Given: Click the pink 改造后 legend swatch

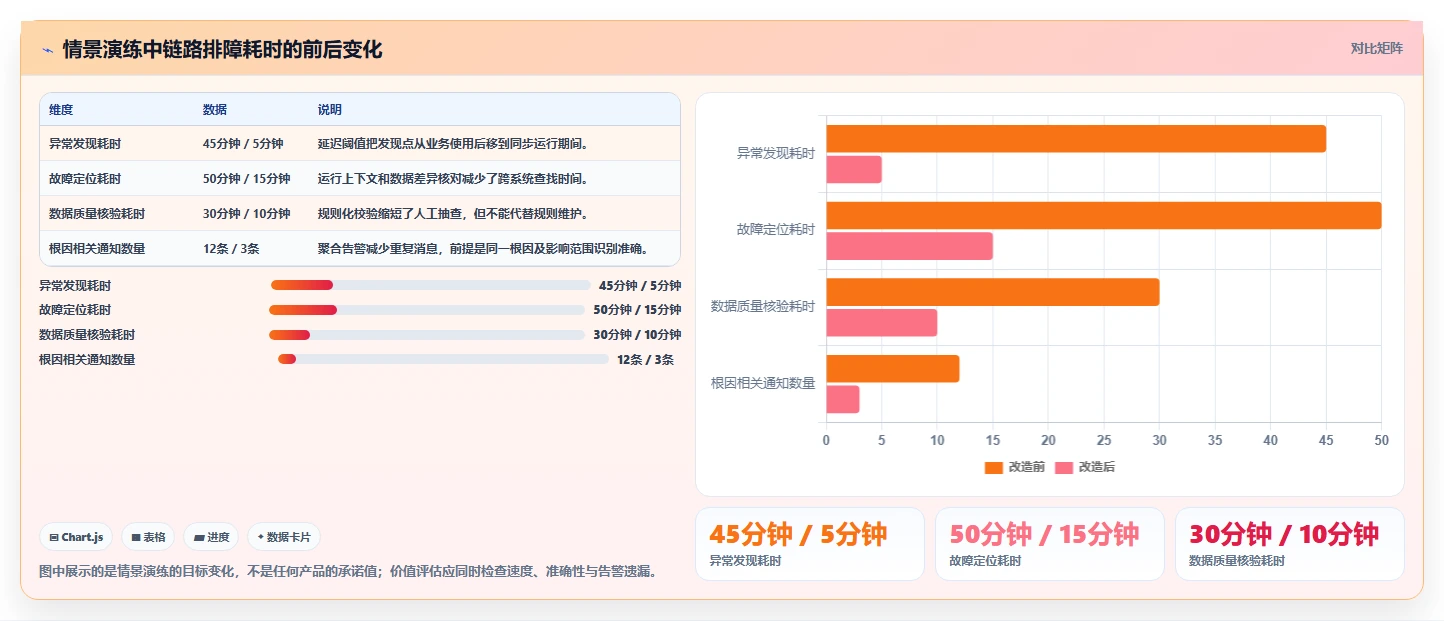Looking at the screenshot, I should coord(1063,468).
